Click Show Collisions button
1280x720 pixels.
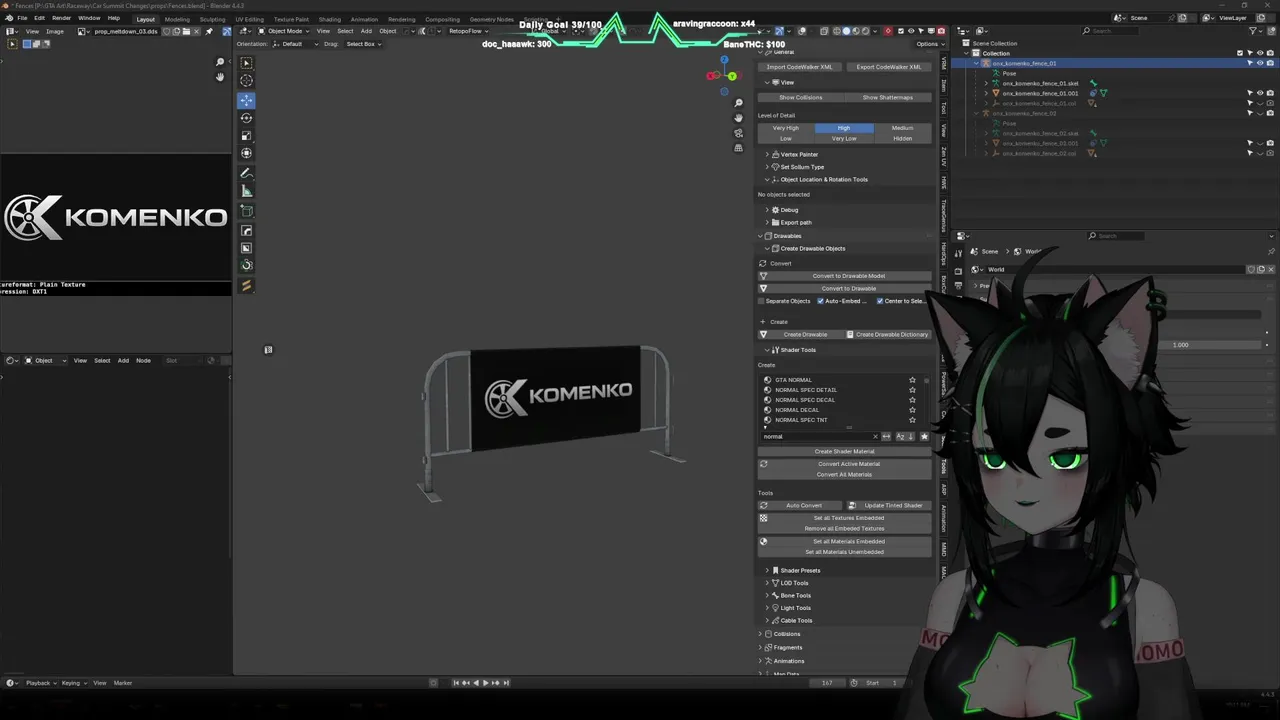[x=800, y=97]
